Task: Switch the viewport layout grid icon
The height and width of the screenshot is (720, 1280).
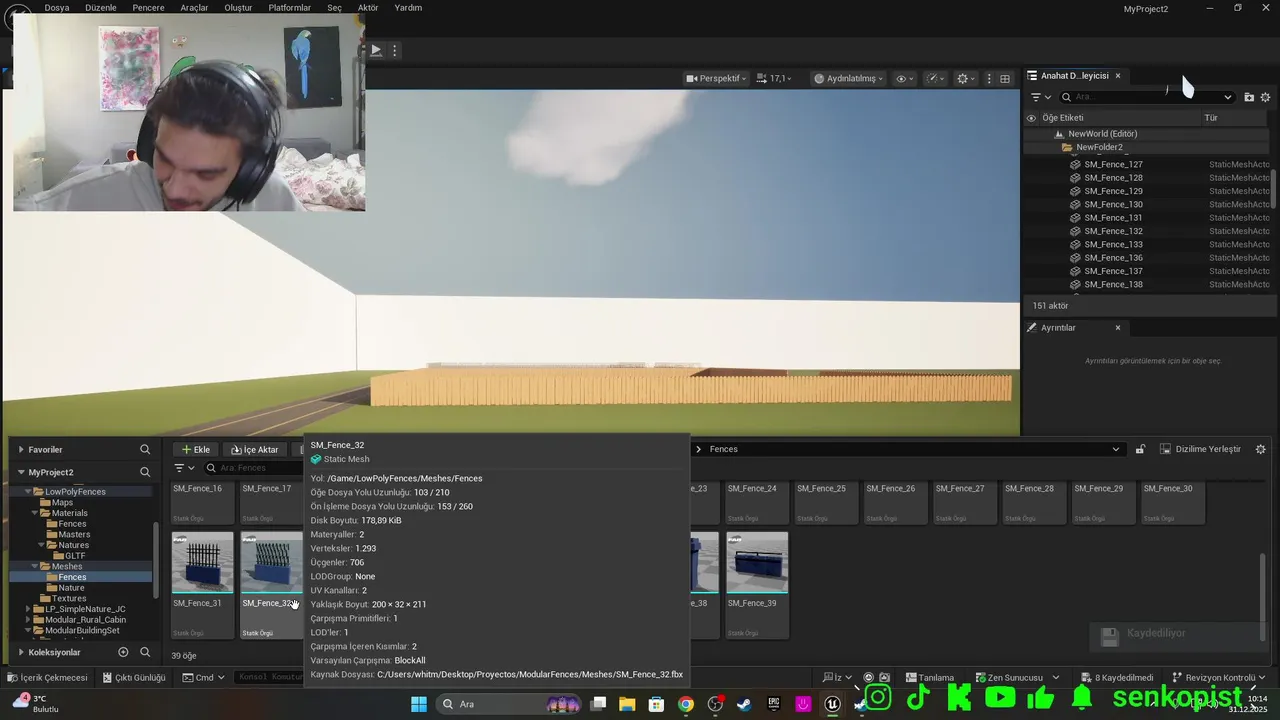Action: click(1005, 78)
